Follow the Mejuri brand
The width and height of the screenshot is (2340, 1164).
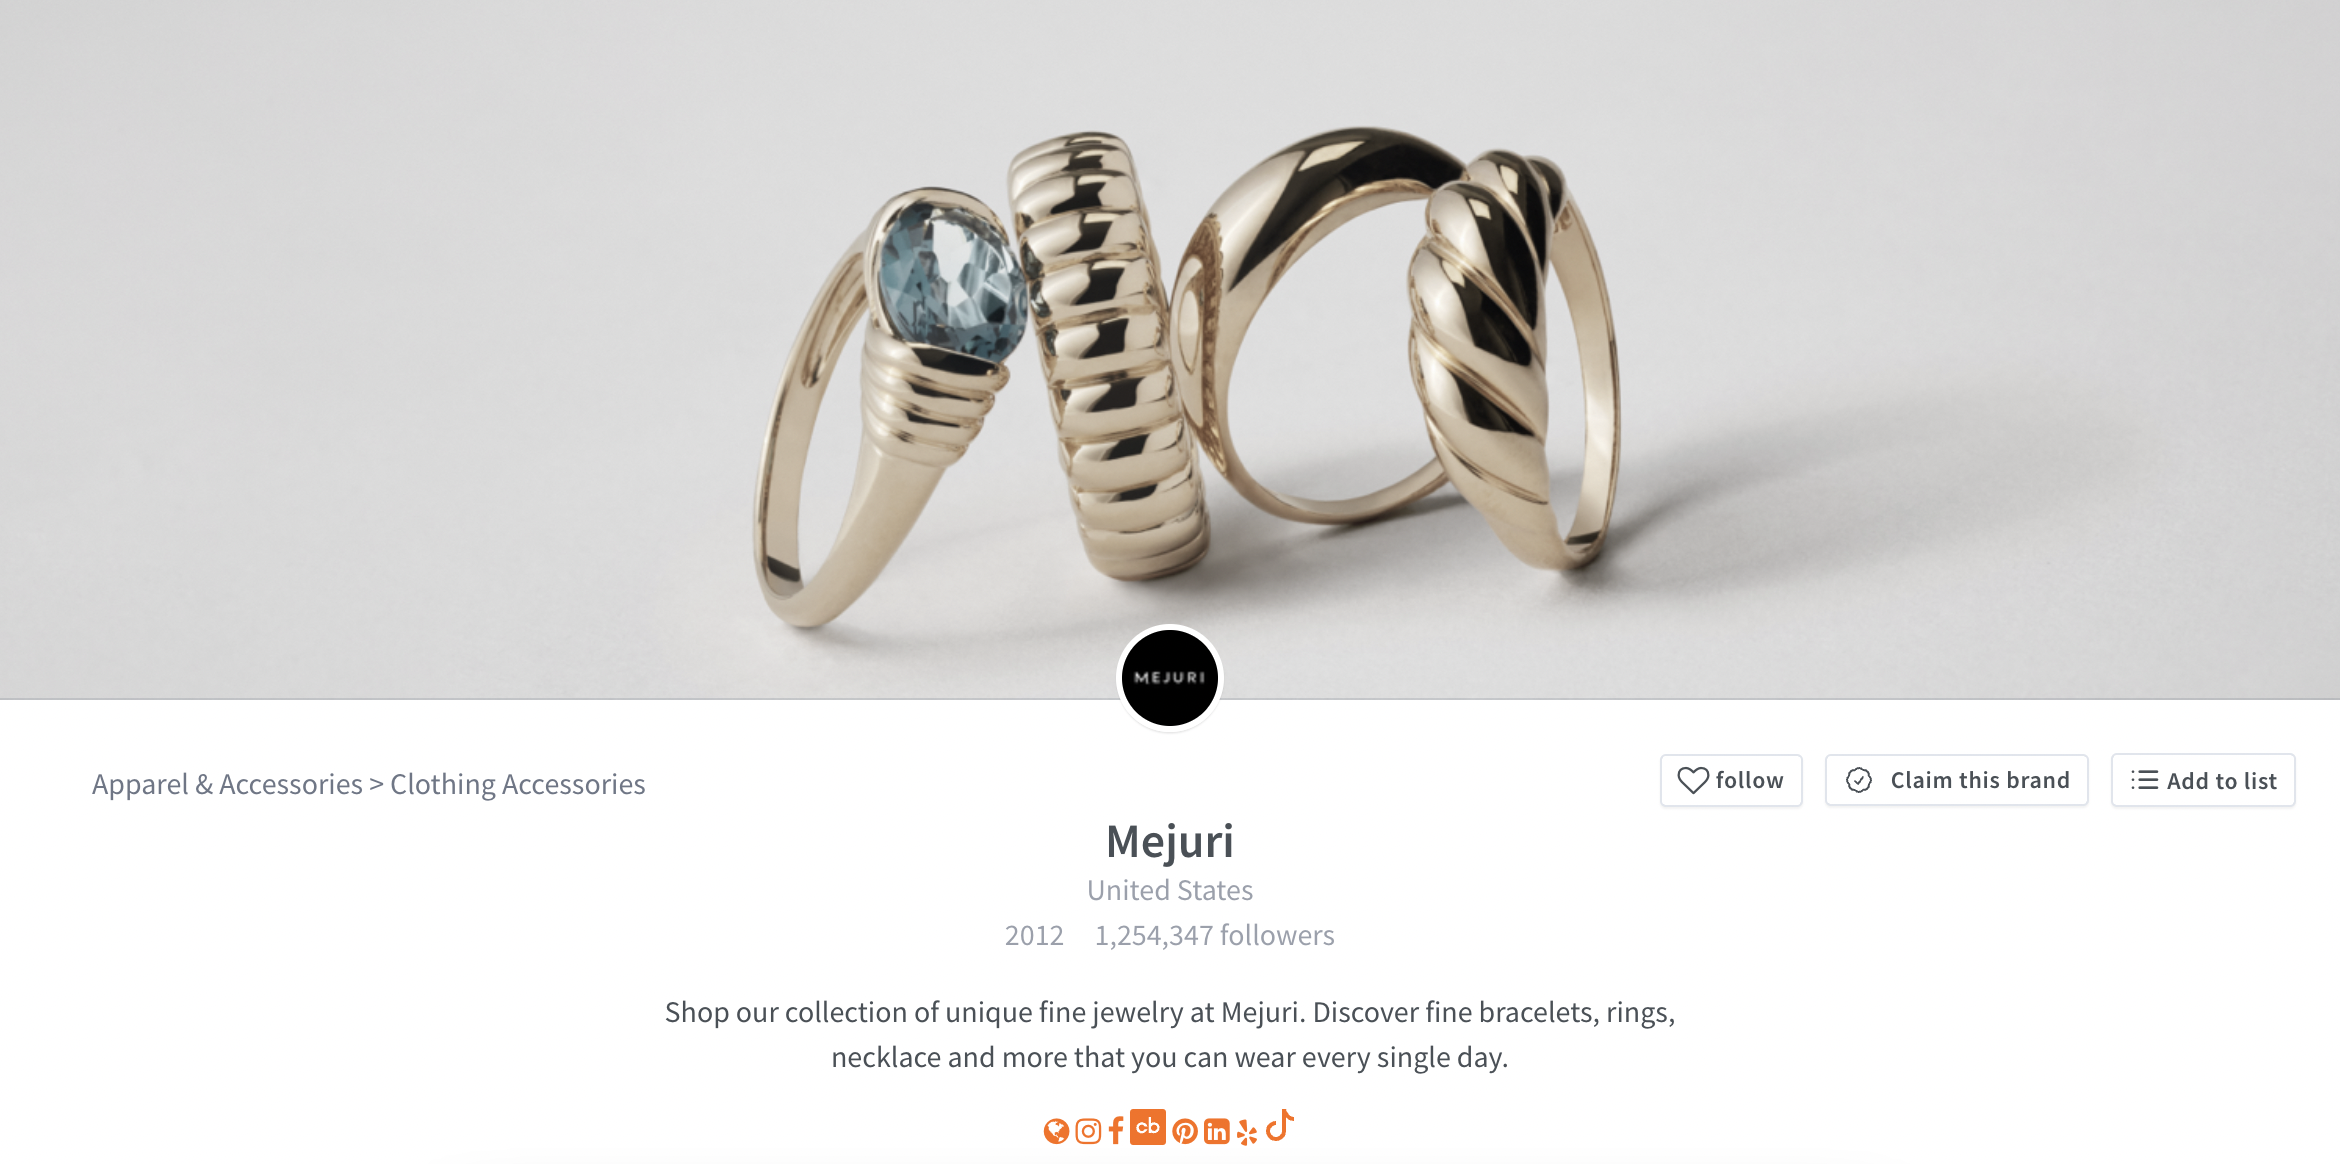1731,780
